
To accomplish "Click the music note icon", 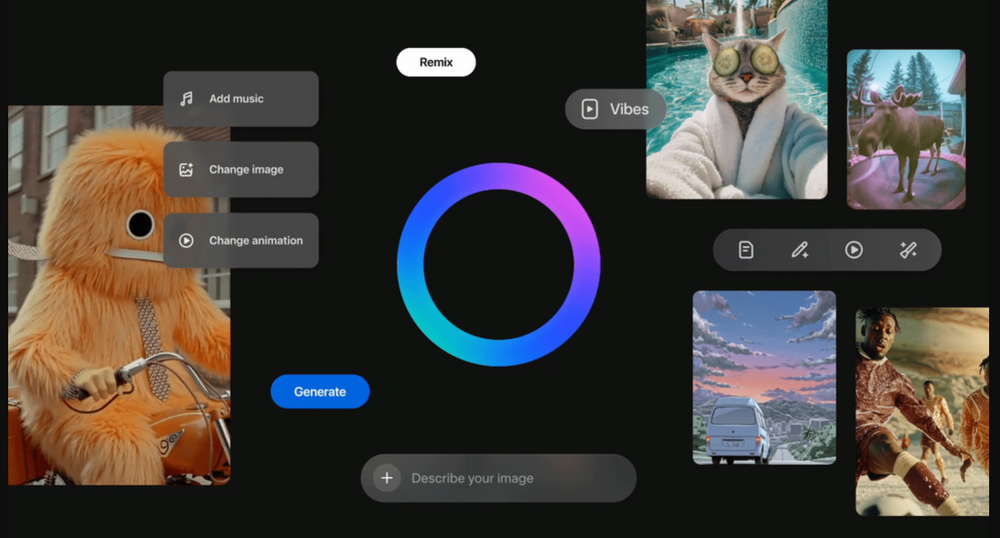I will click(186, 99).
